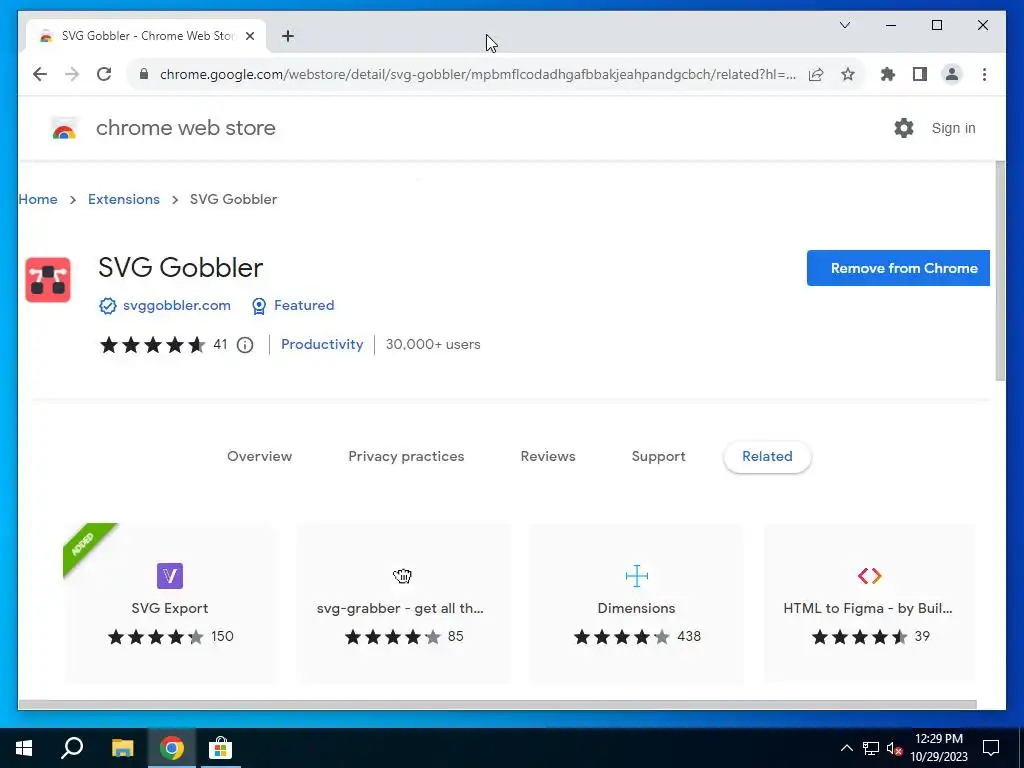Click the verified publisher badge icon
The image size is (1024, 768).
108,306
